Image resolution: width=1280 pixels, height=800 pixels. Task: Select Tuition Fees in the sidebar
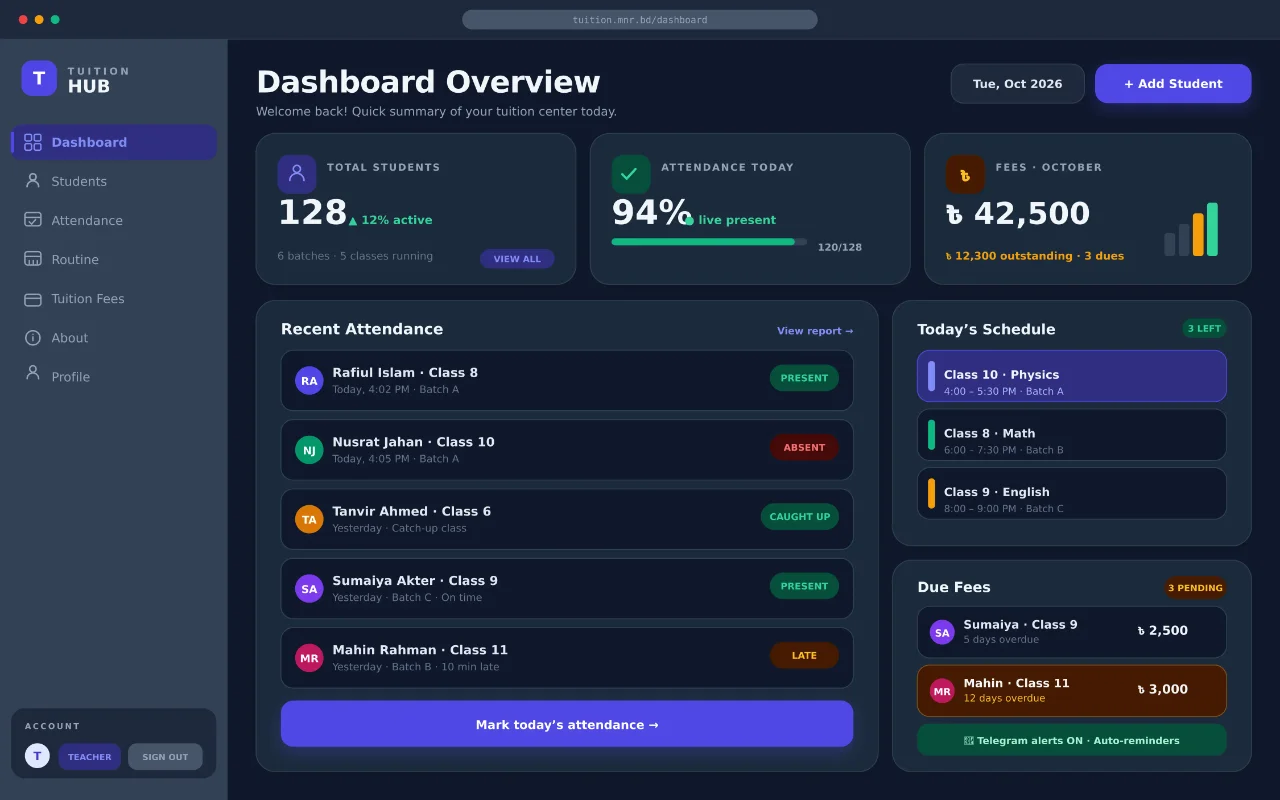(x=114, y=299)
